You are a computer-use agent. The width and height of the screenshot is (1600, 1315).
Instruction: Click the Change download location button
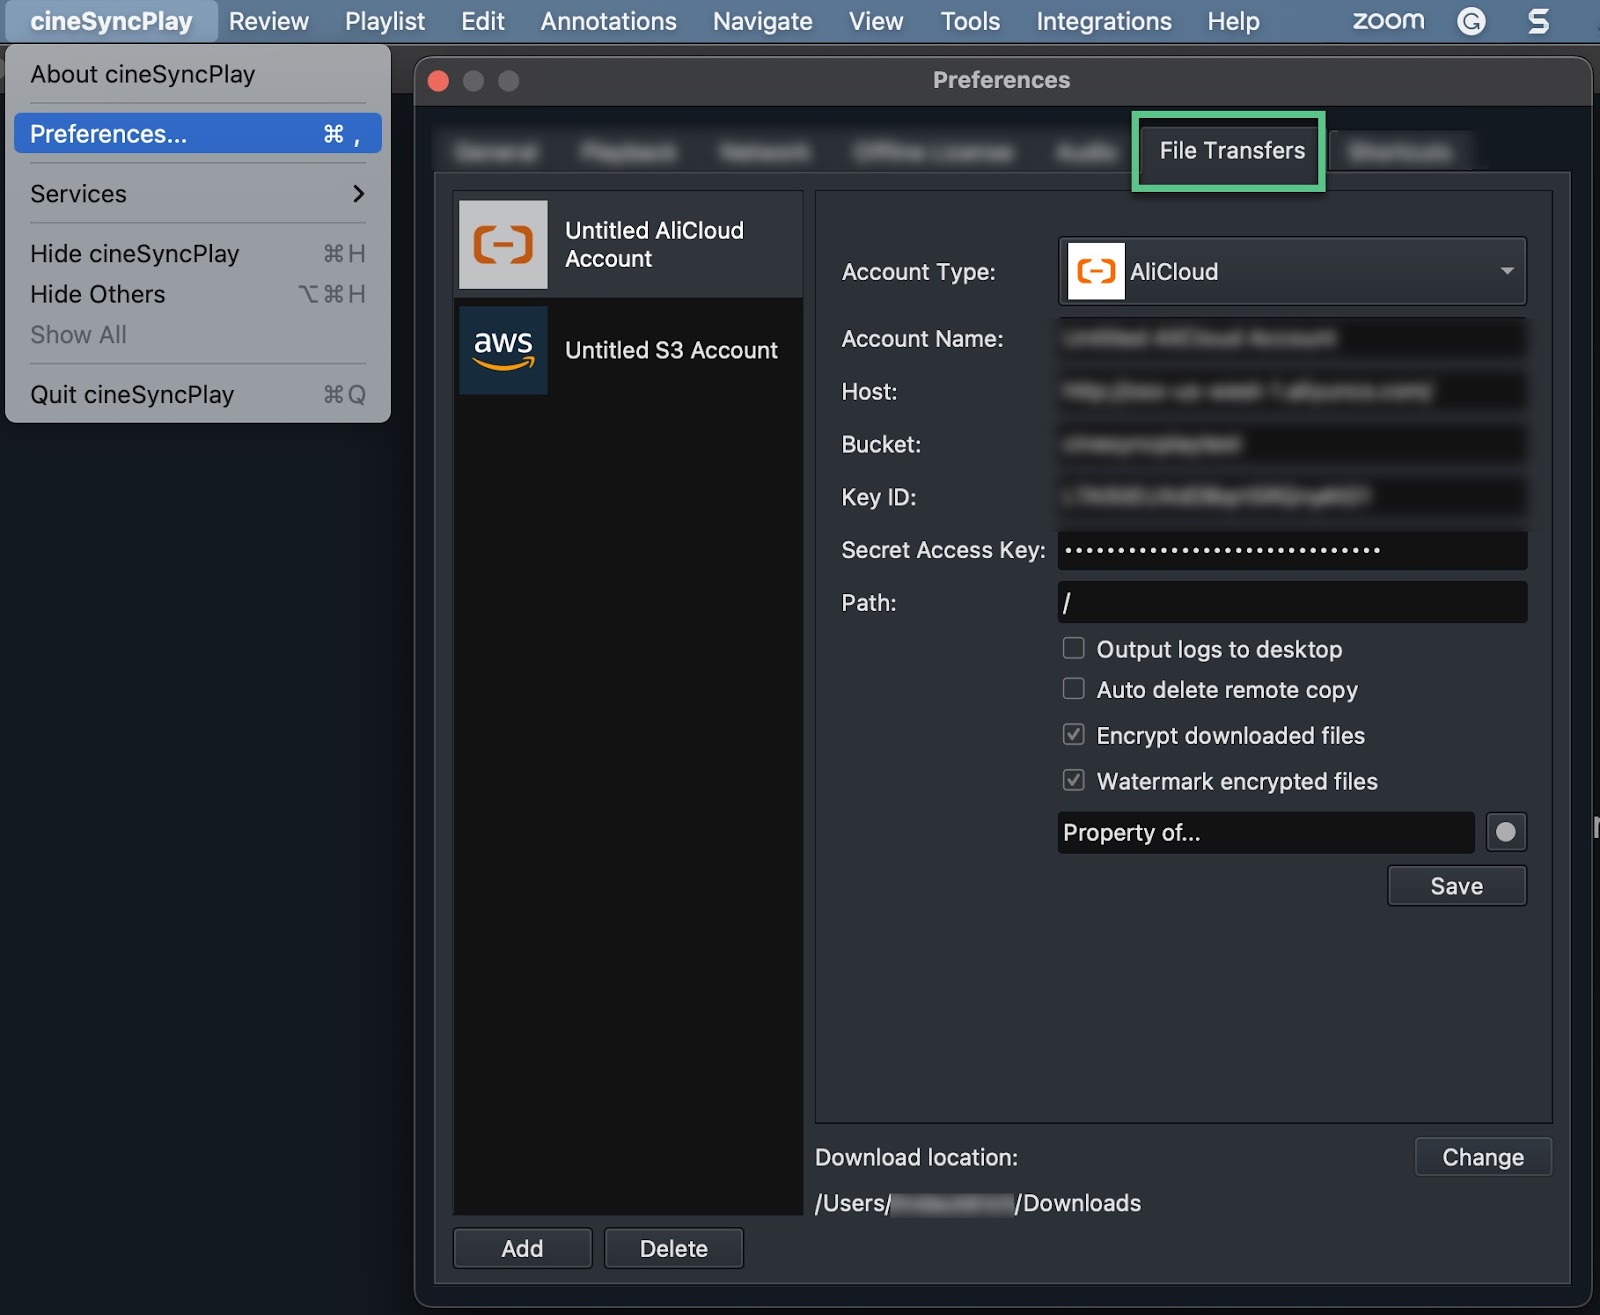(1483, 1157)
